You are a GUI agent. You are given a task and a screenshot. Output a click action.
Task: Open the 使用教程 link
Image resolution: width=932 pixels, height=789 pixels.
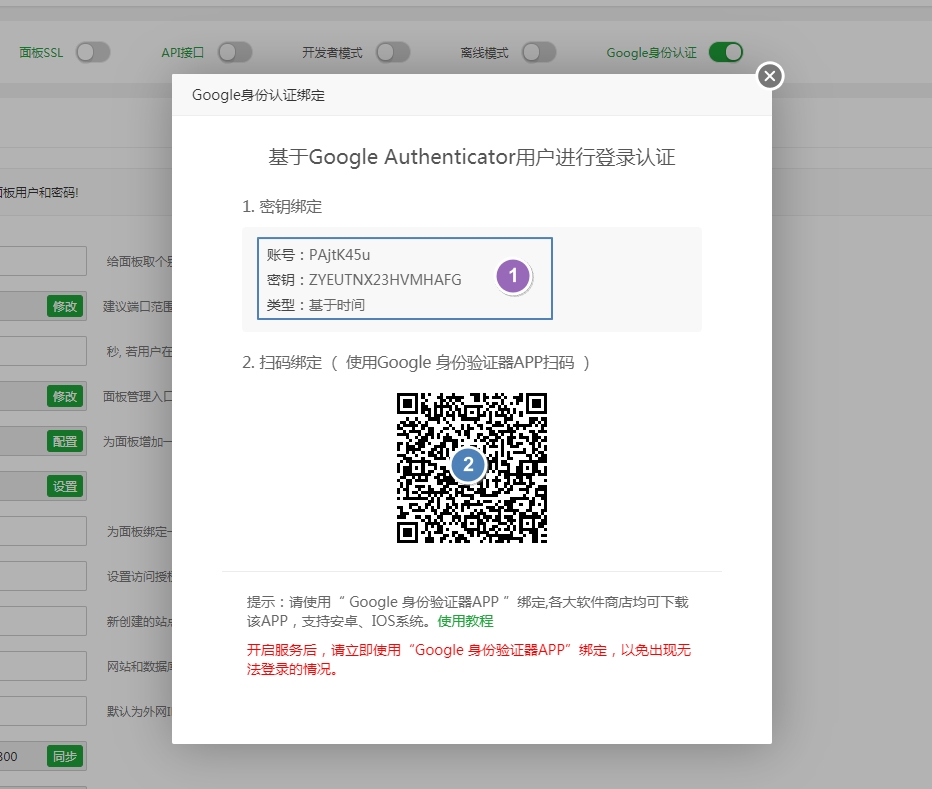point(465,621)
